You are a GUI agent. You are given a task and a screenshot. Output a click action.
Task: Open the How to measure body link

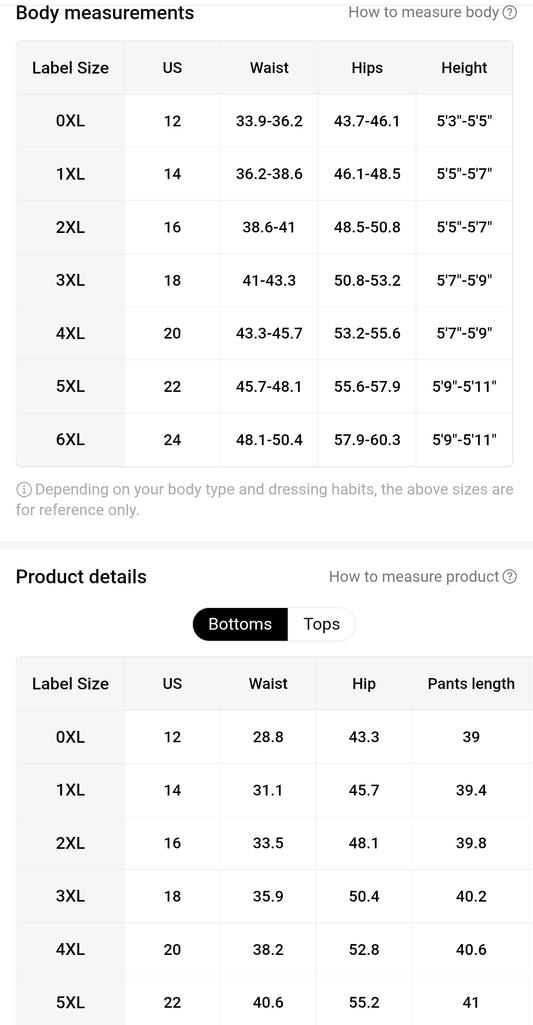tap(424, 12)
